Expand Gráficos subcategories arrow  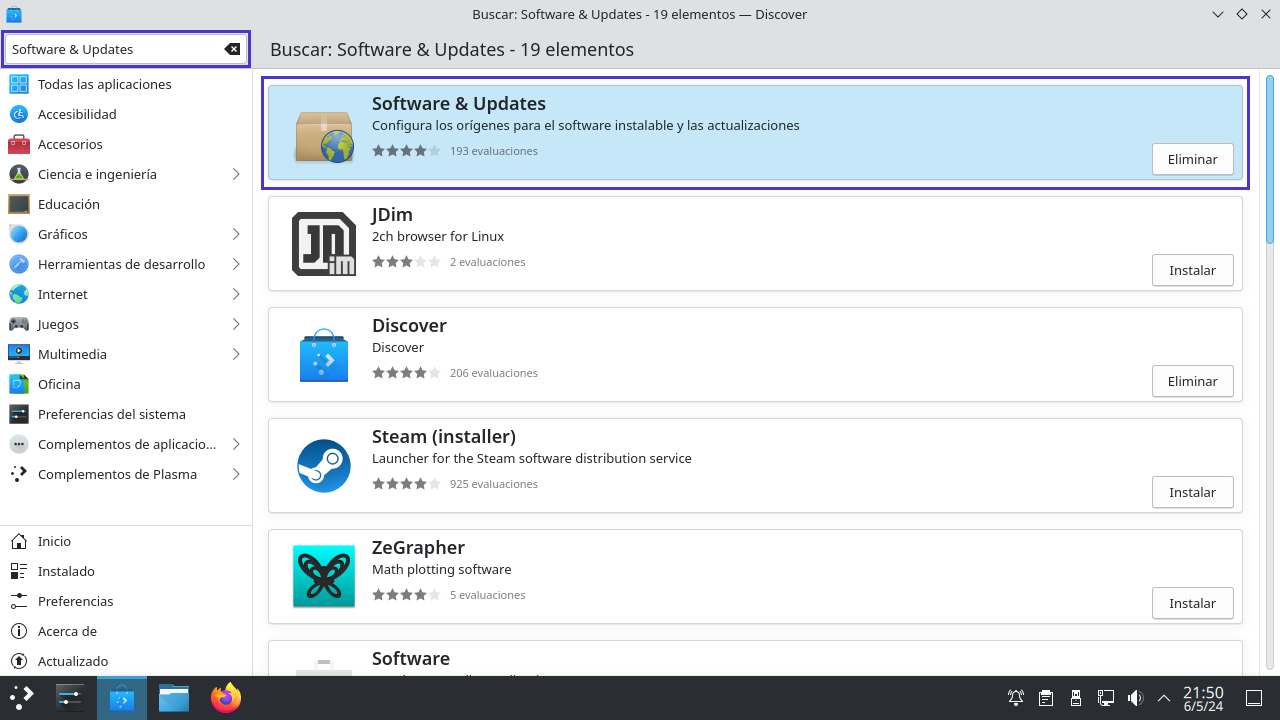click(x=236, y=234)
